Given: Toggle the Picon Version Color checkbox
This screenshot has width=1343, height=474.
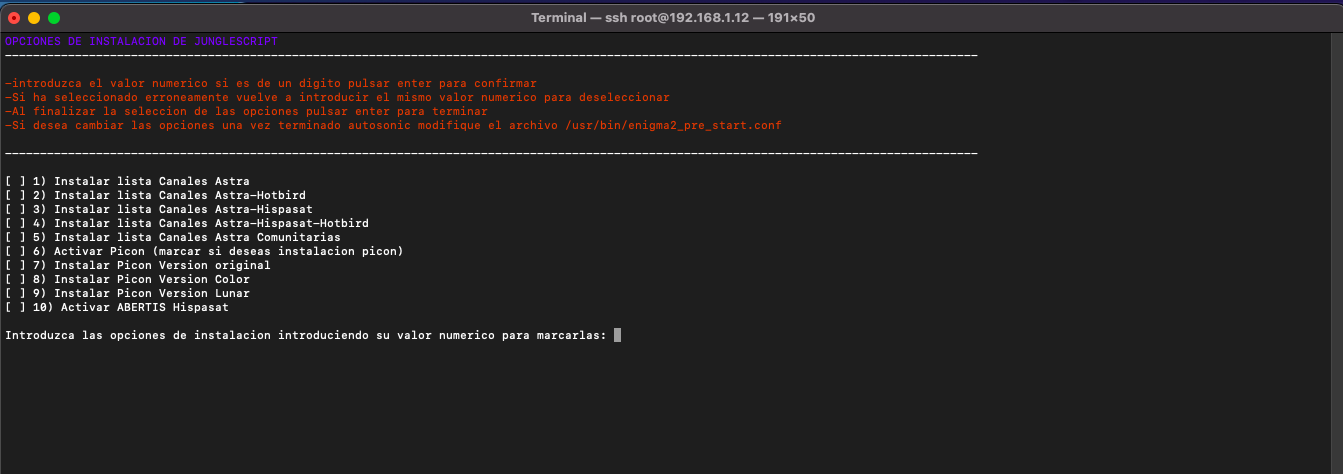Looking at the screenshot, I should pos(16,279).
